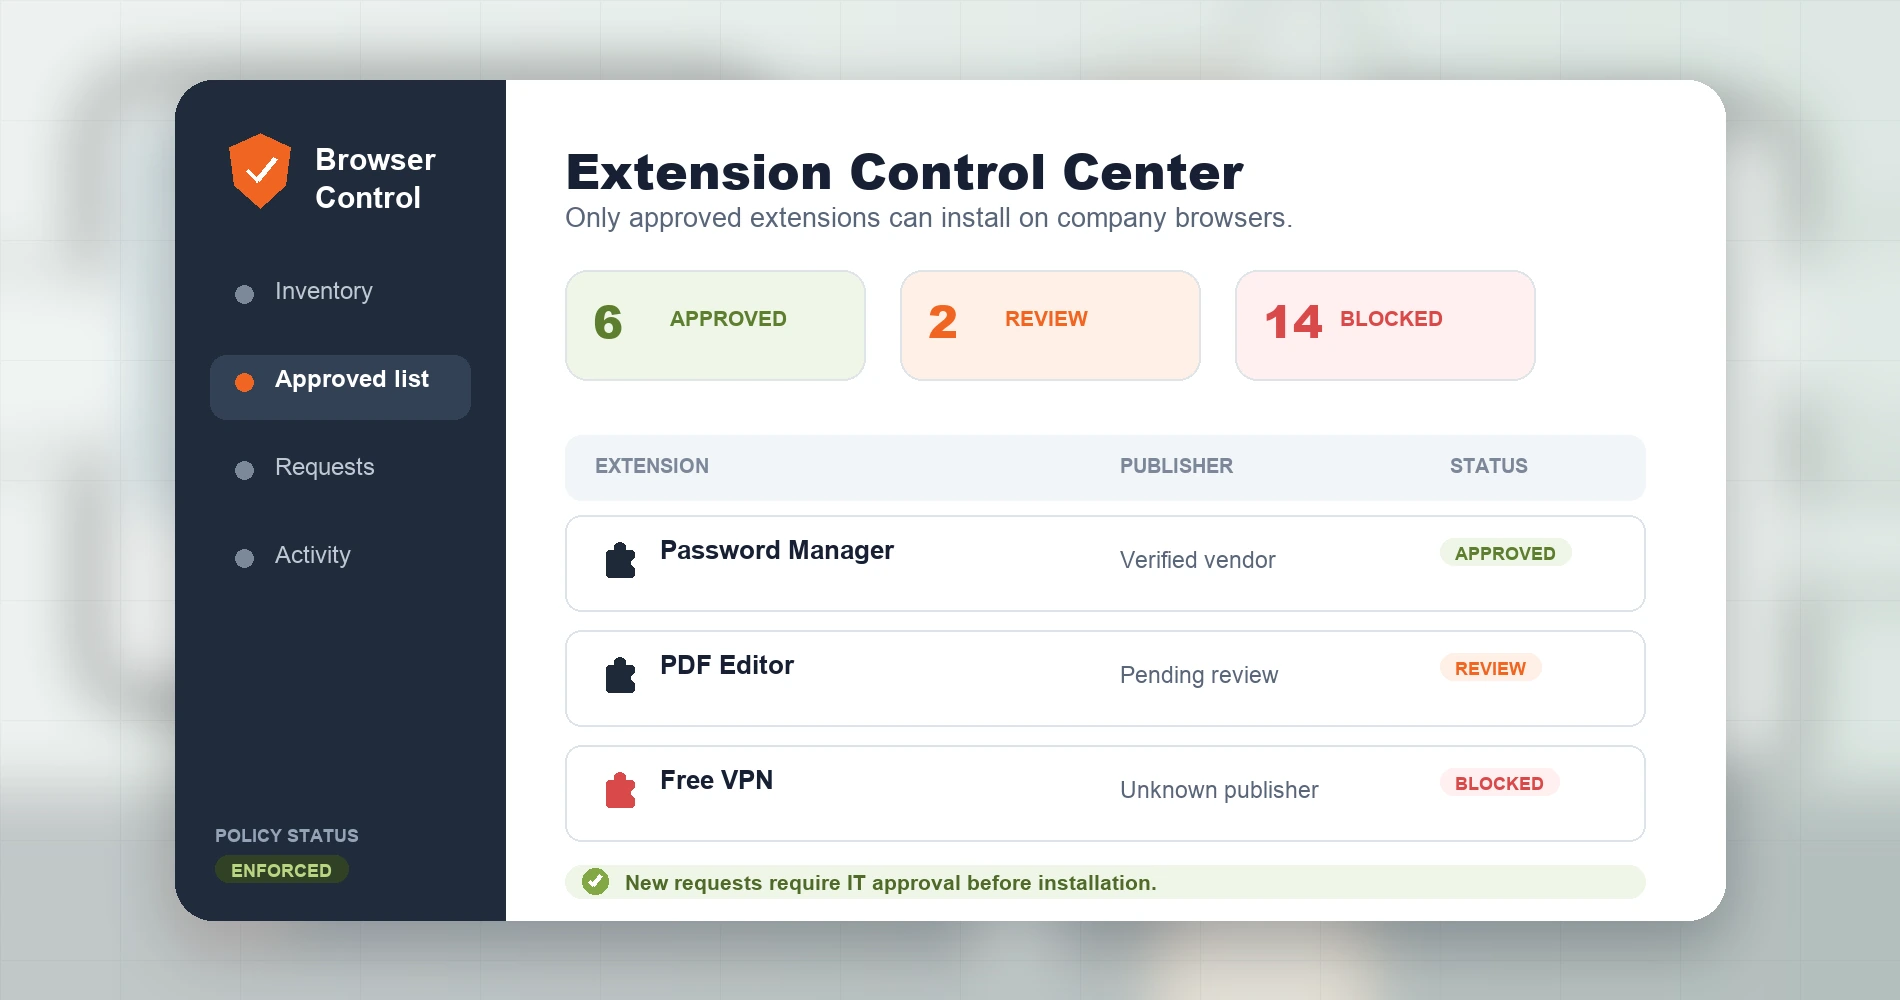Click the 'Only approved extensions' subtitle
The width and height of the screenshot is (1900, 1000).
(x=929, y=218)
